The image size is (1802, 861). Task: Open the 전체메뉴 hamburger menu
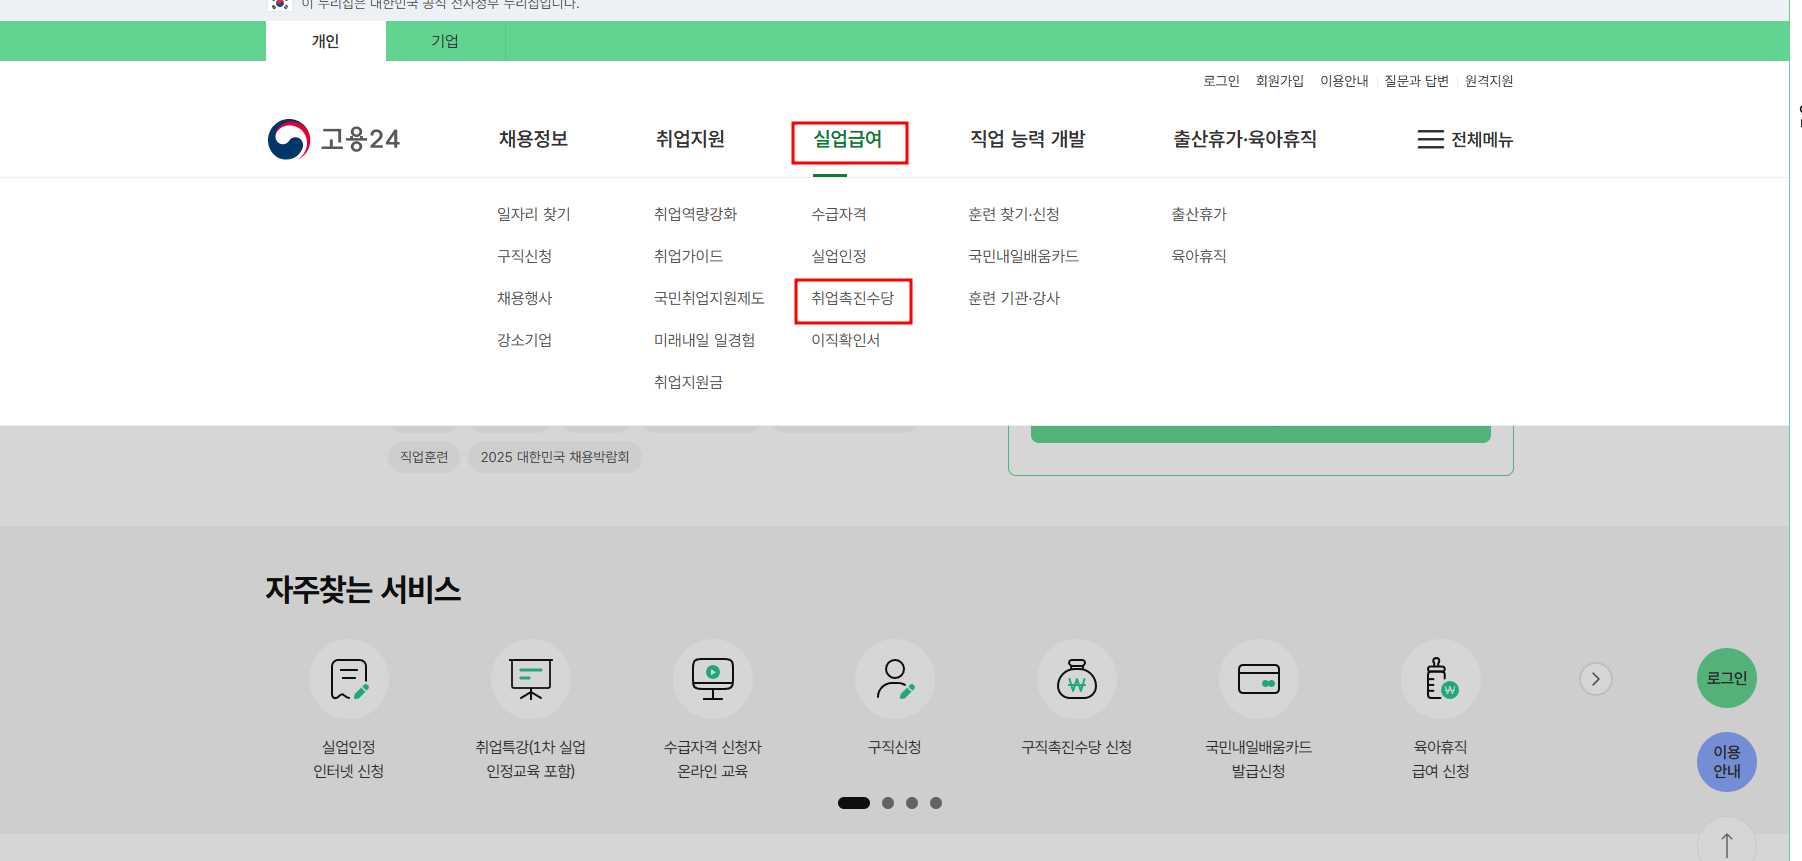point(1465,140)
